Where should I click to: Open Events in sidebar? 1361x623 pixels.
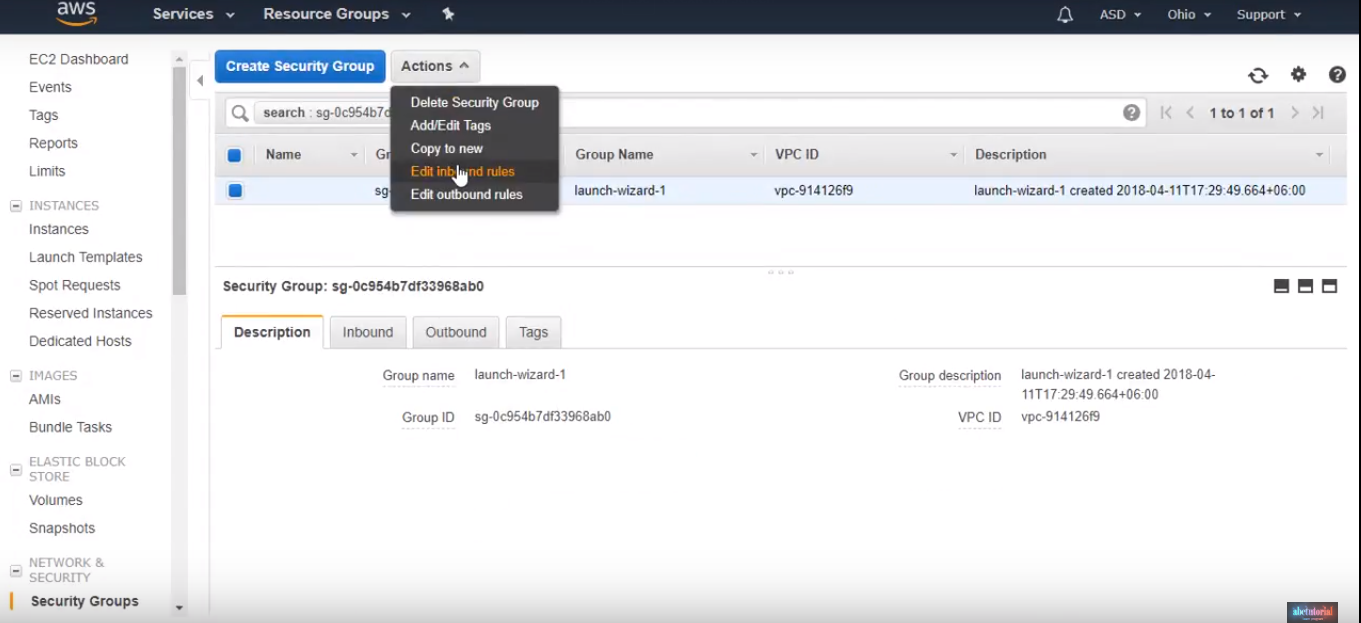point(50,87)
